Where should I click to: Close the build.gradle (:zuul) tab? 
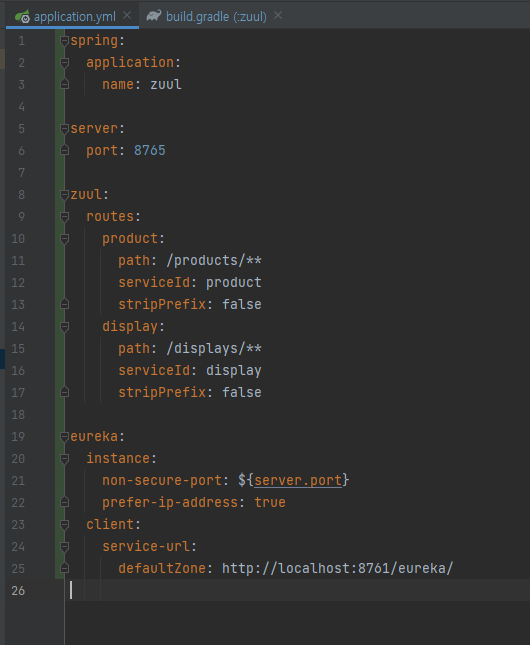coord(278,16)
